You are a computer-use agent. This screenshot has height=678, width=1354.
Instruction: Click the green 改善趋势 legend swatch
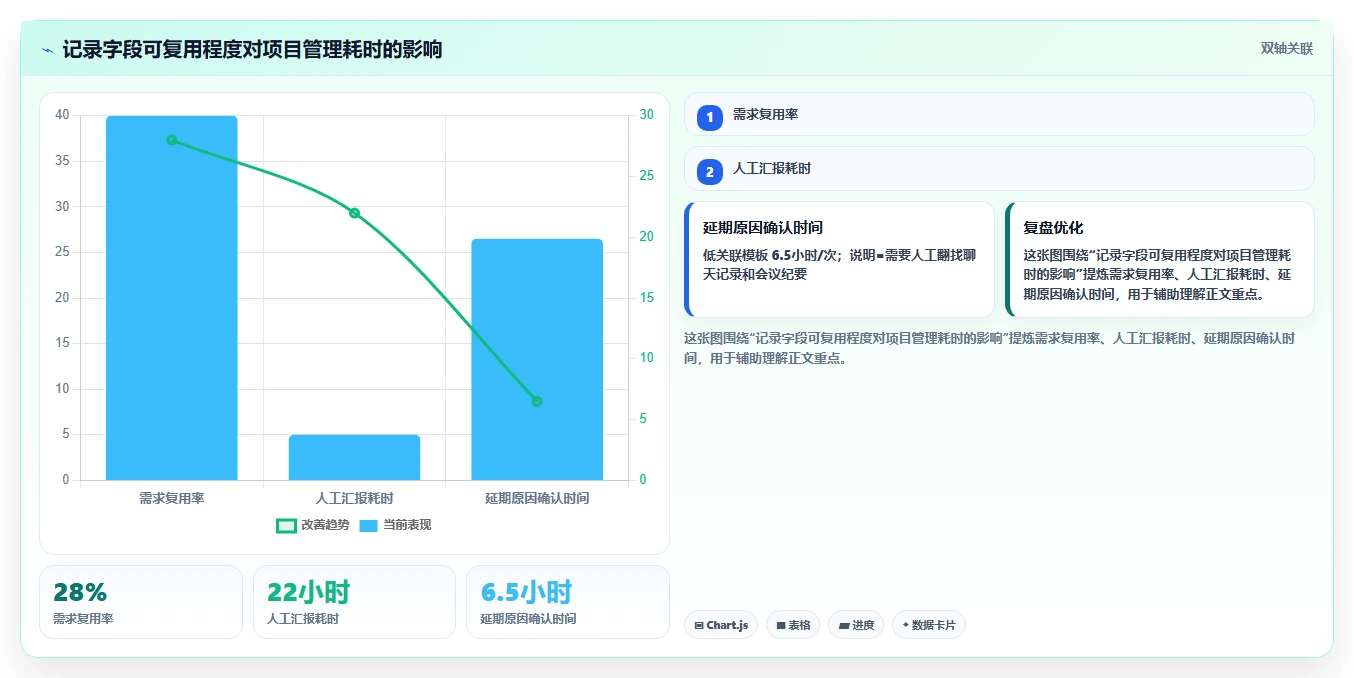[x=286, y=526]
